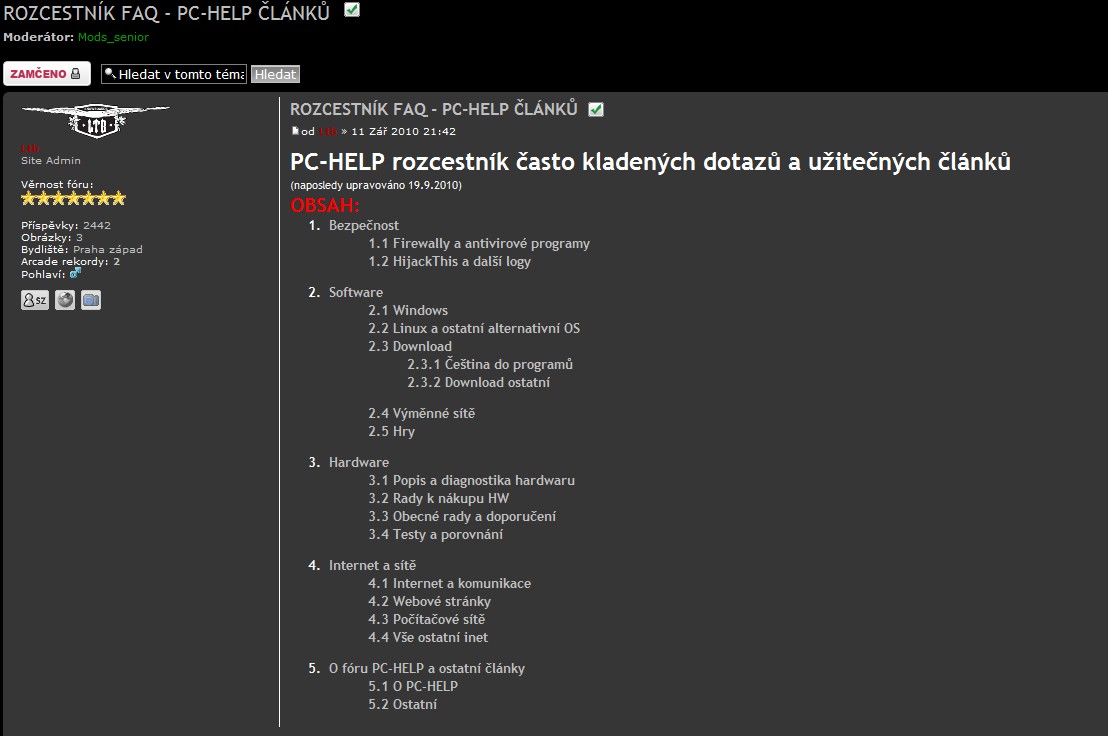Open the user's gallery camera icon
The height and width of the screenshot is (736, 1108).
click(x=91, y=300)
